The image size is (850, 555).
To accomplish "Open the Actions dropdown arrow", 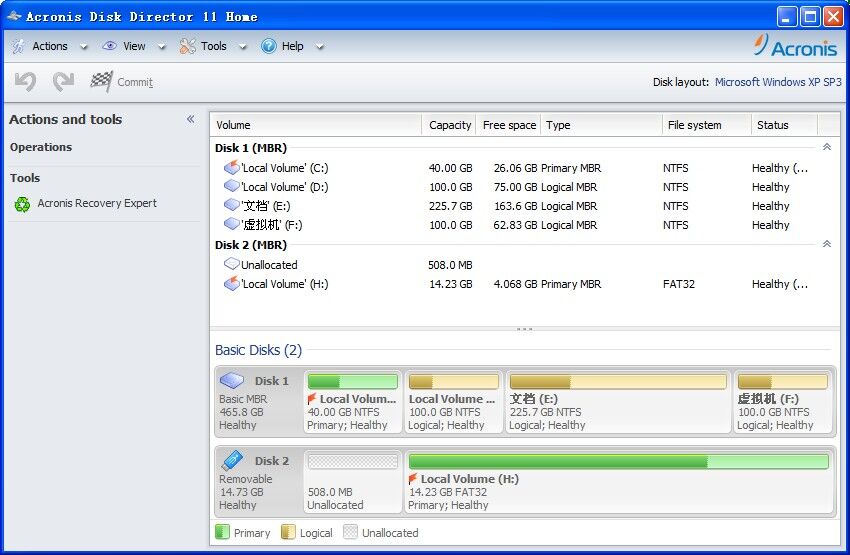I will click(x=83, y=47).
